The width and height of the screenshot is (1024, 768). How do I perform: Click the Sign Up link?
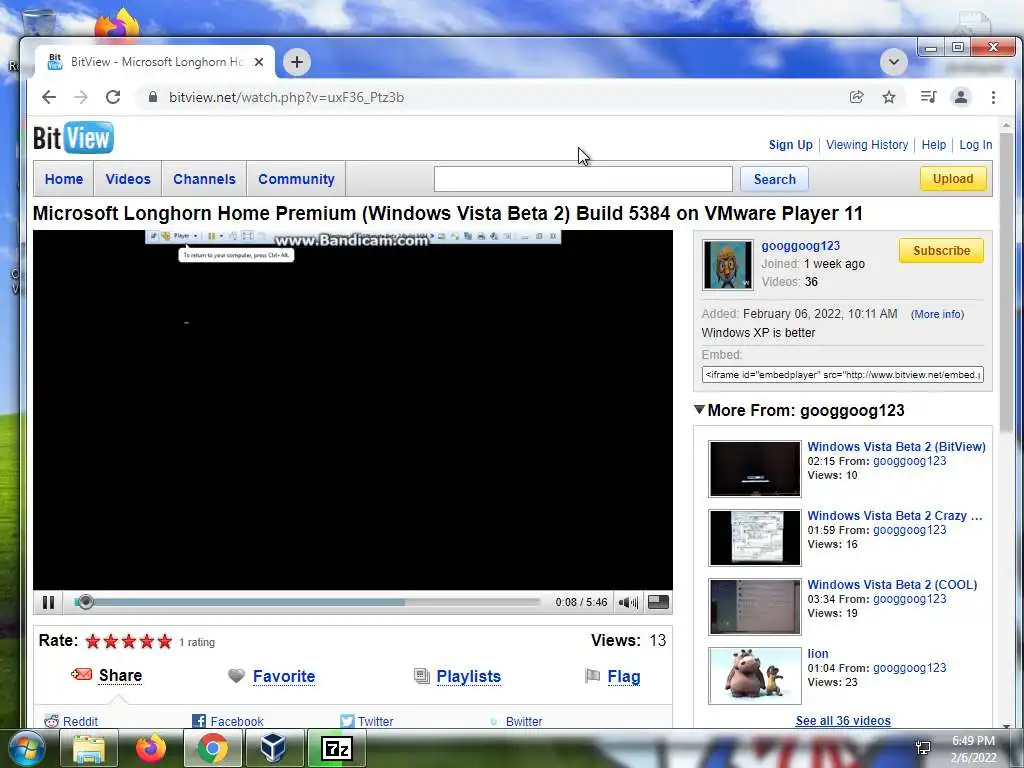click(790, 145)
